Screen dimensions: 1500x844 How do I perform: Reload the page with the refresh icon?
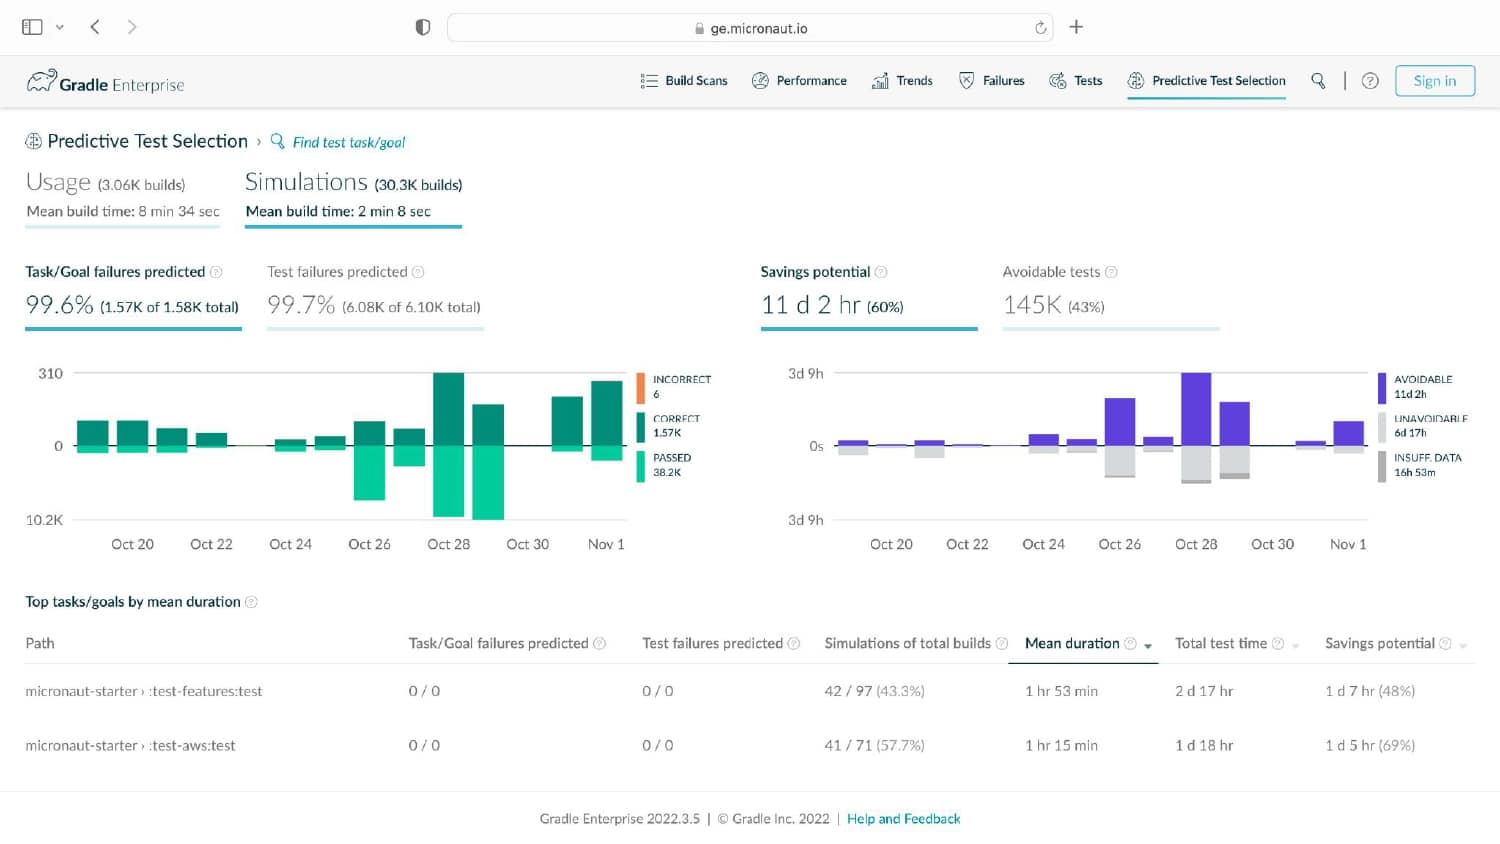1041,28
